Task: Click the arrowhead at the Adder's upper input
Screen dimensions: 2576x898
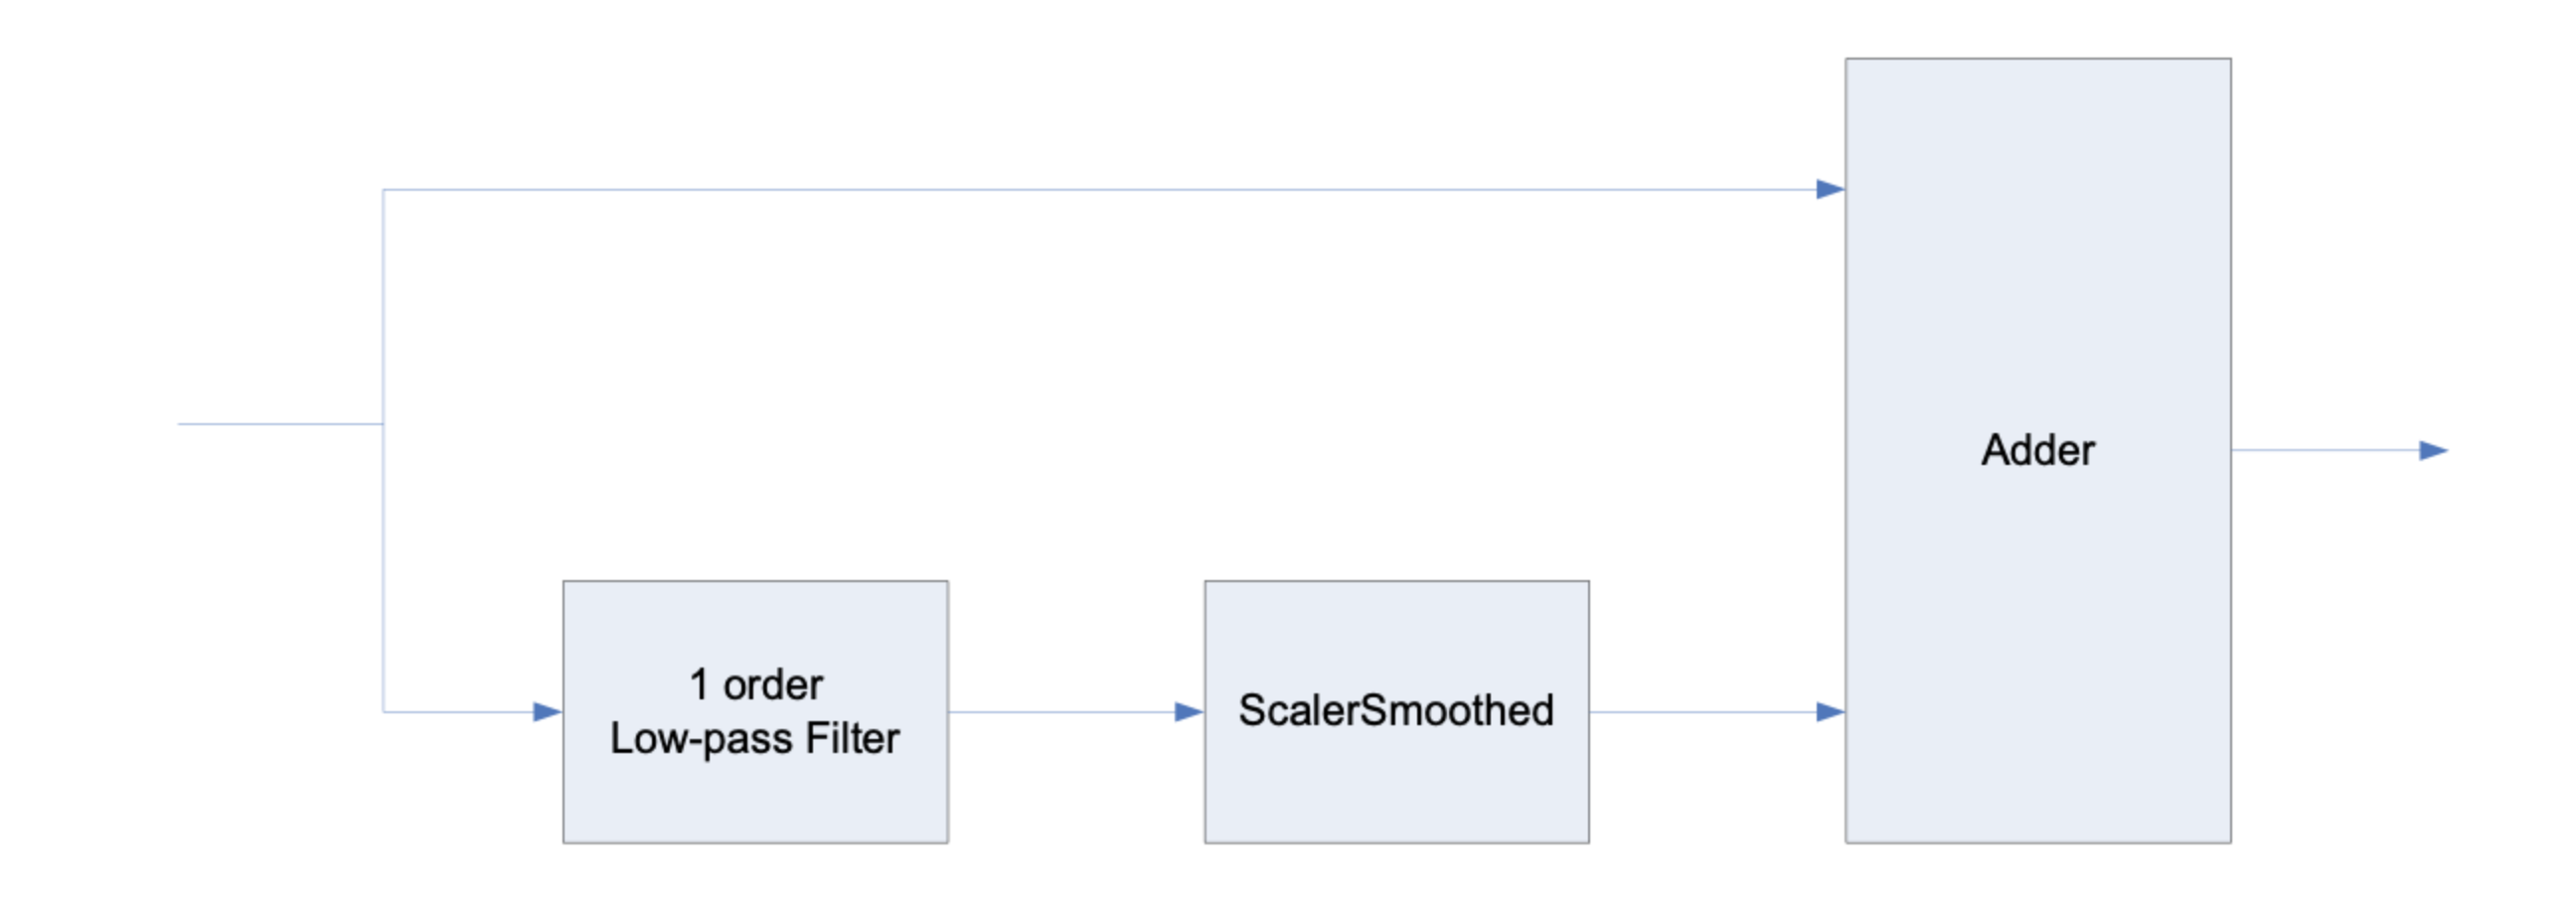Action: 1830,189
